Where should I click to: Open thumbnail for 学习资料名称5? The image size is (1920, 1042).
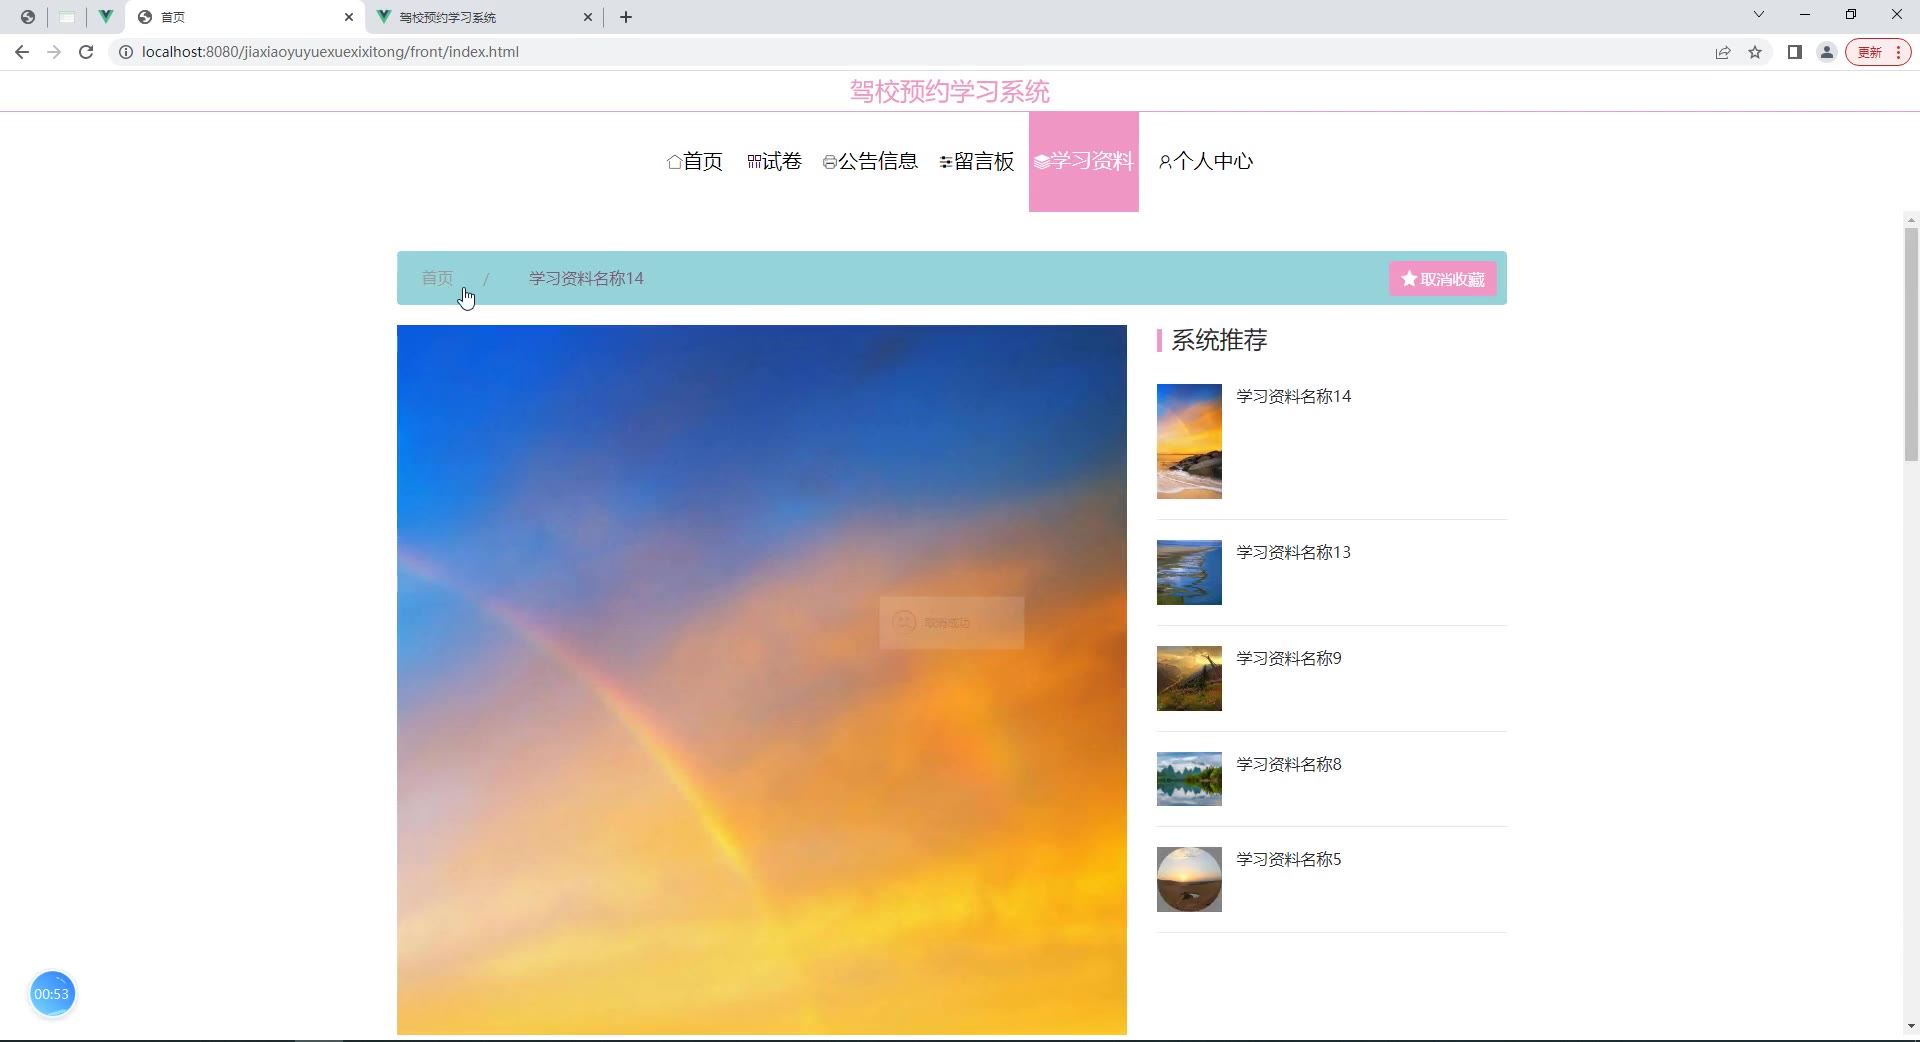point(1189,879)
